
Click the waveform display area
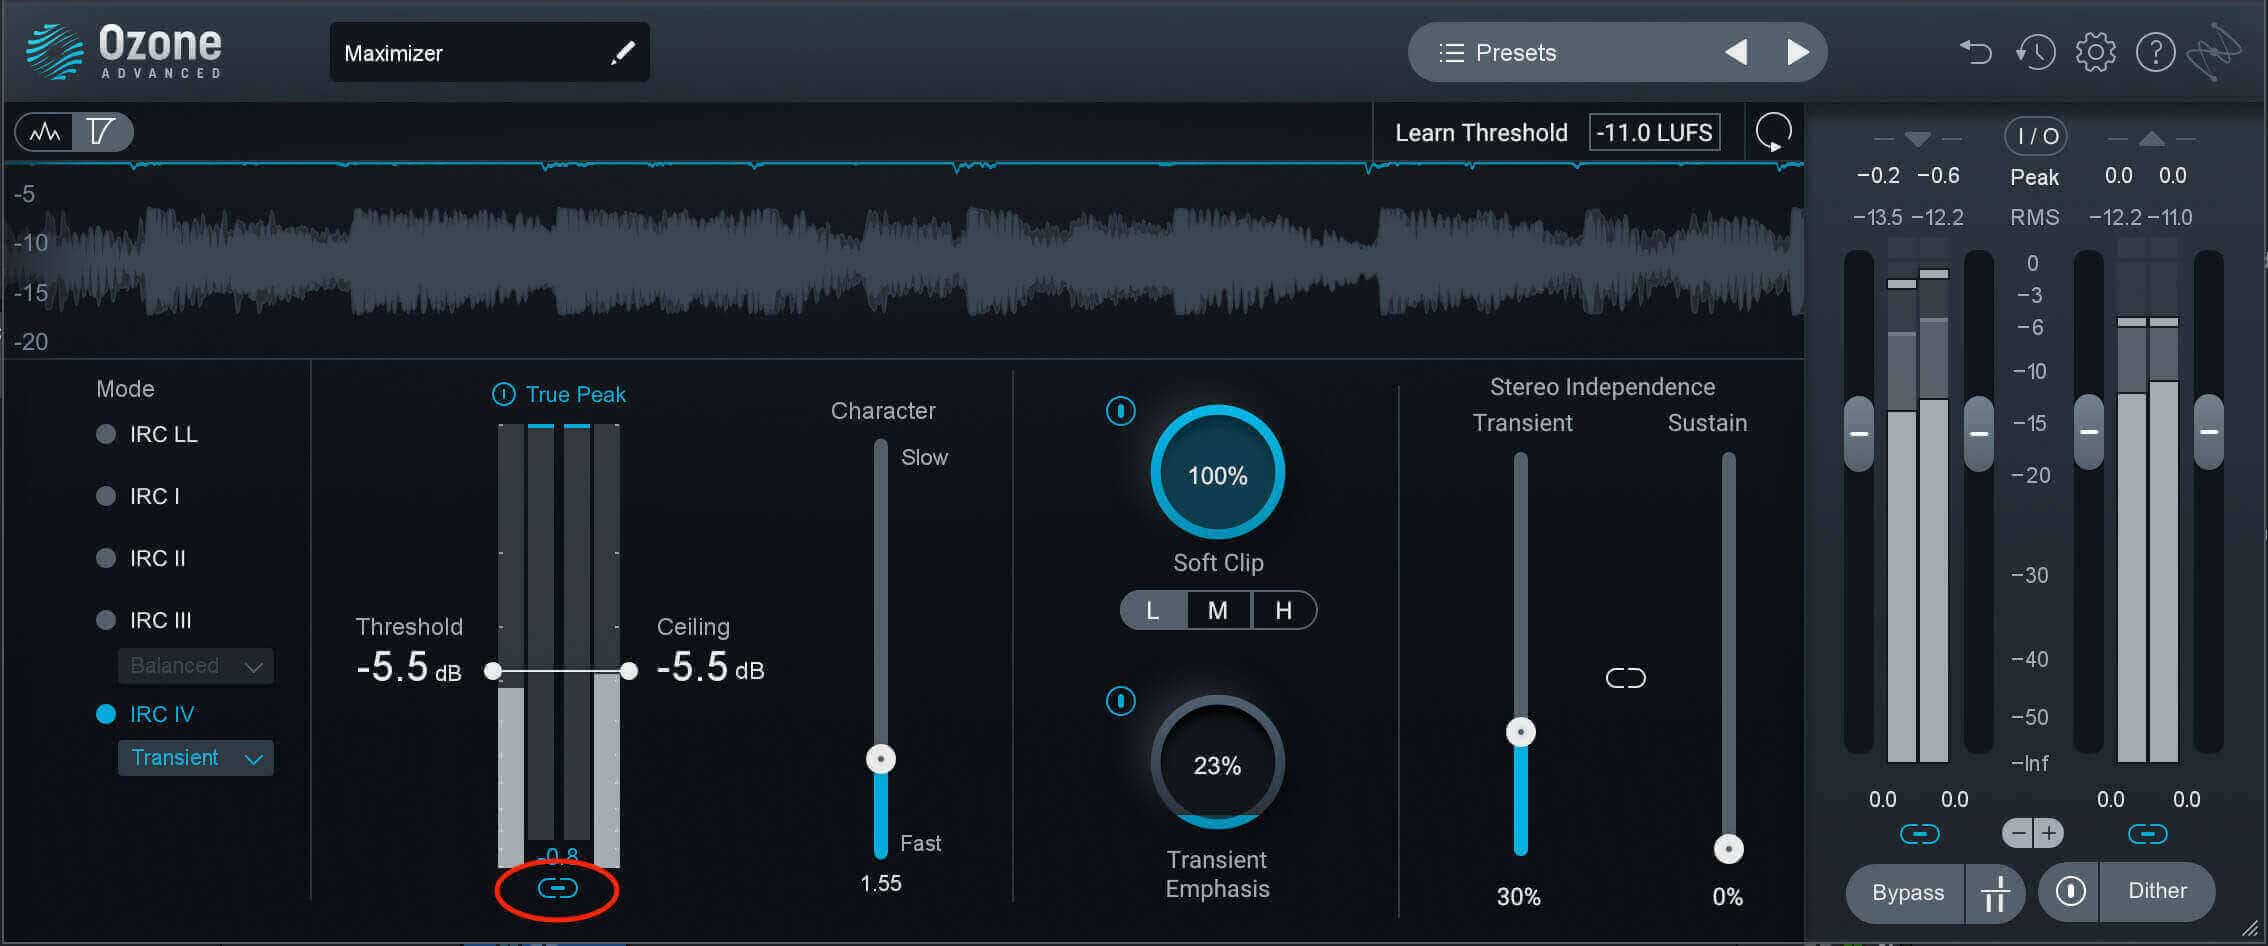(x=903, y=258)
